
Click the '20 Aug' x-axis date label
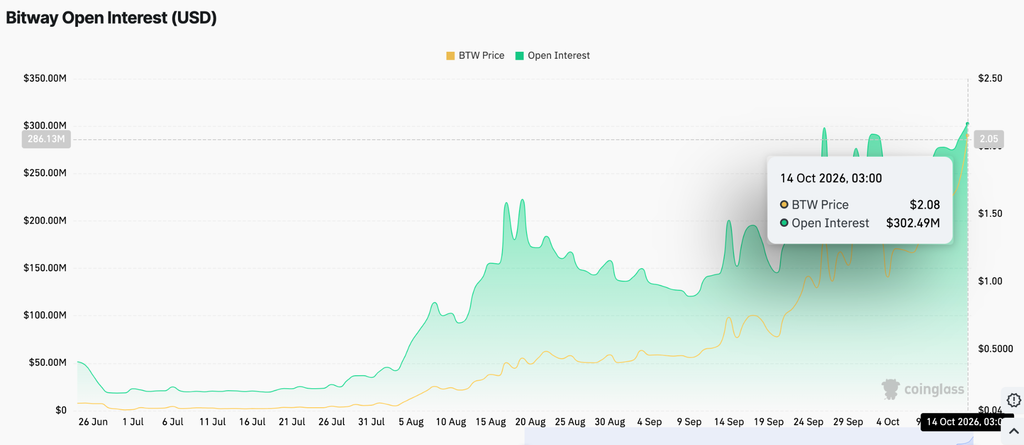(x=530, y=422)
